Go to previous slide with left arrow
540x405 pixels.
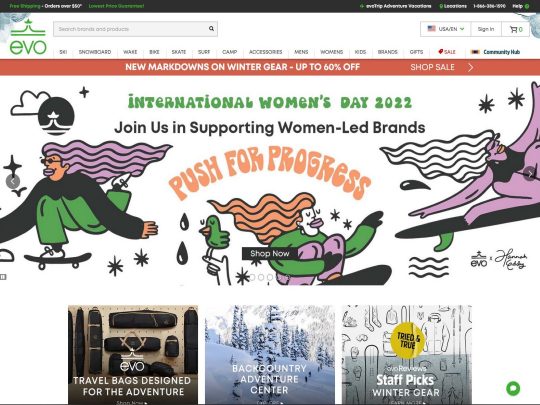[13, 181]
